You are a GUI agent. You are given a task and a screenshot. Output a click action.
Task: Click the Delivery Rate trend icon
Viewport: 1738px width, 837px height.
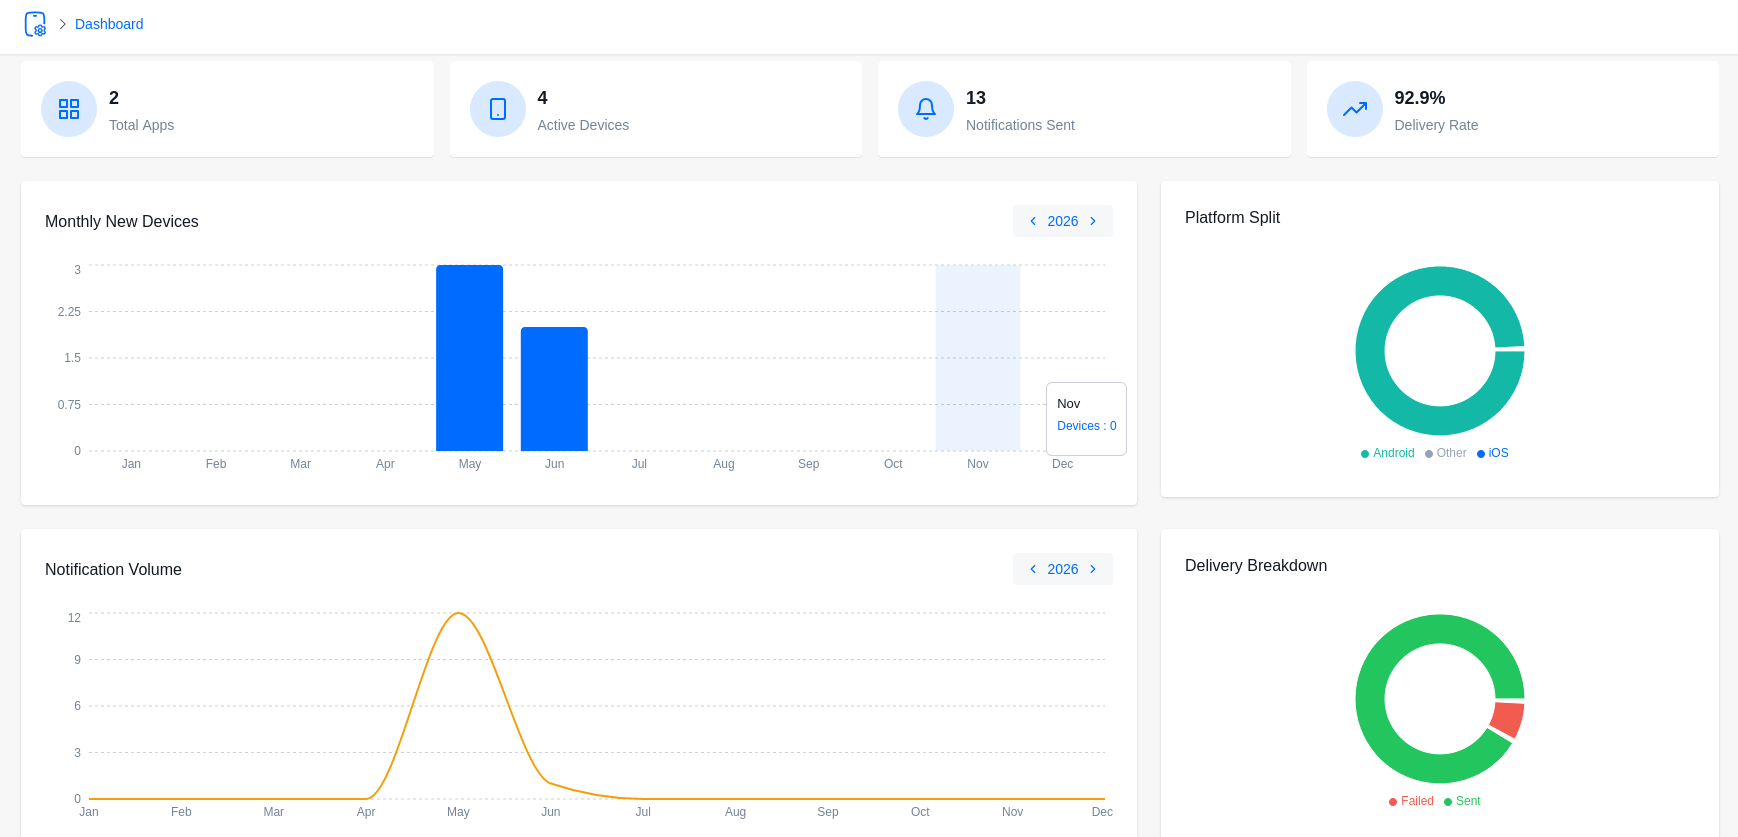click(x=1355, y=109)
